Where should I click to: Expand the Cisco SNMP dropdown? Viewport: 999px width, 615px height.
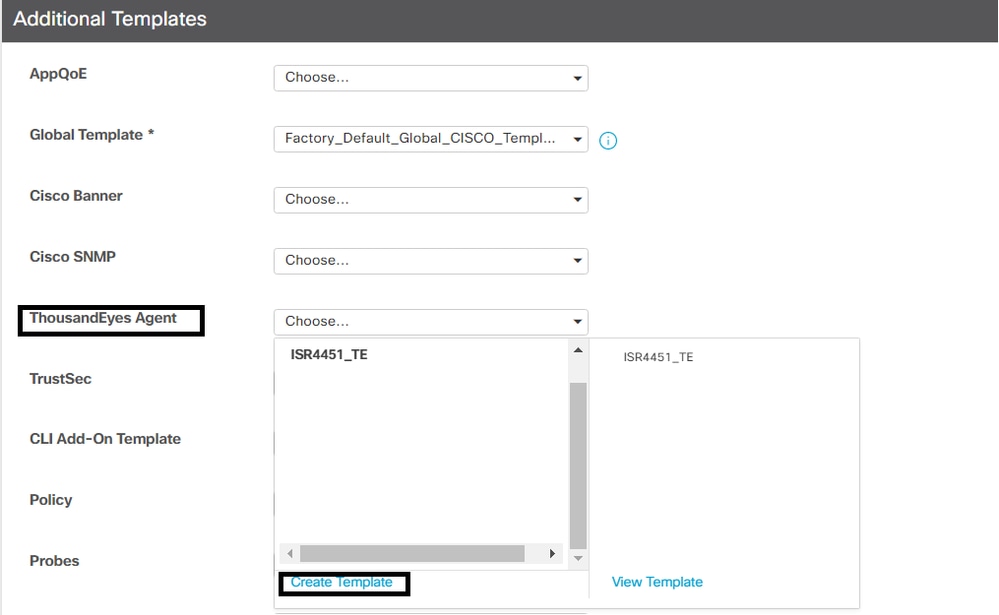(x=431, y=261)
